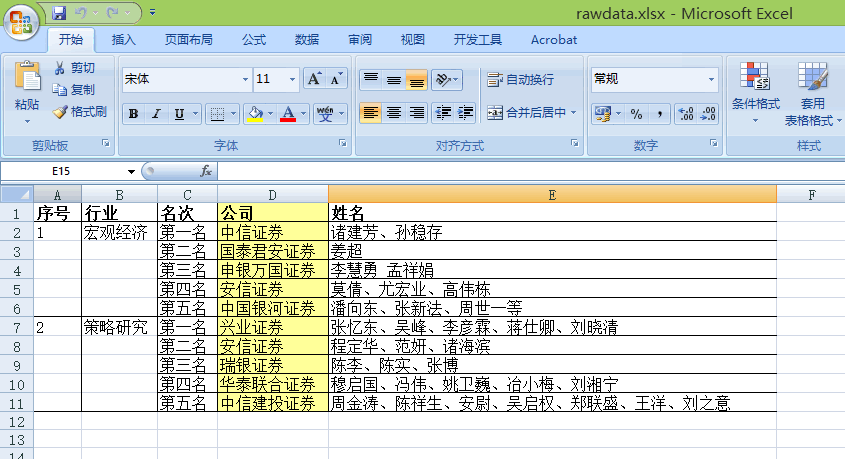Click the insert function fx button
This screenshot has width=845, height=459.
click(205, 171)
